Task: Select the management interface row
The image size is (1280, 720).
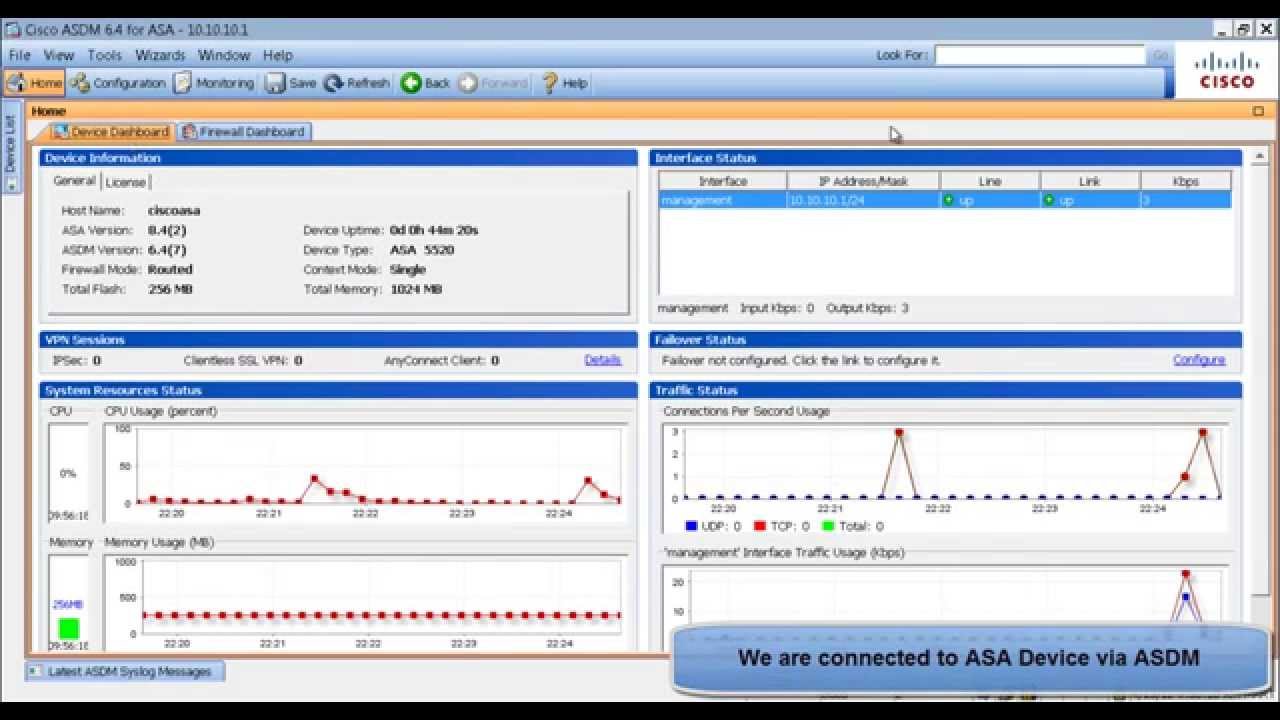Action: [x=944, y=200]
